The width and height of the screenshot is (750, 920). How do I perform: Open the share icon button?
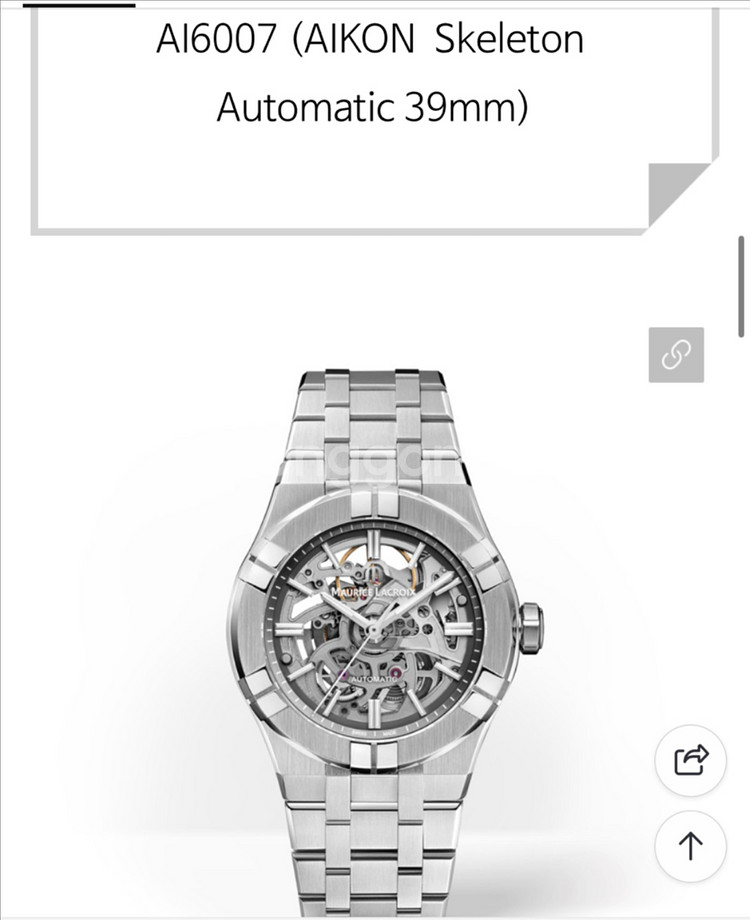690,760
